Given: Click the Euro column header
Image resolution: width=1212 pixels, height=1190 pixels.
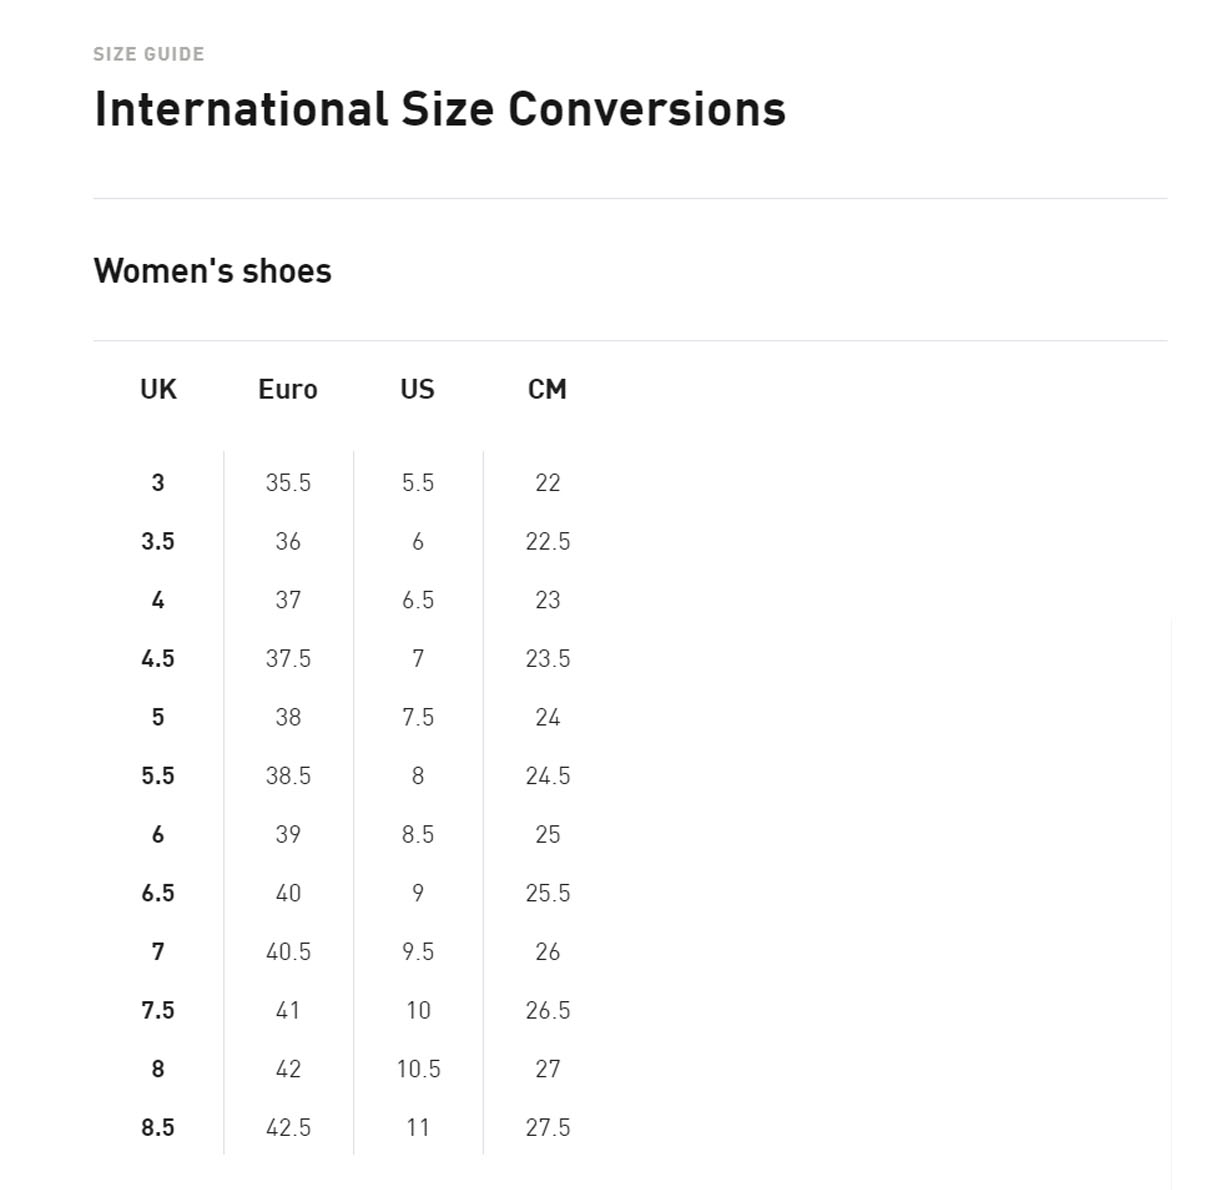Looking at the screenshot, I should [x=288, y=389].
